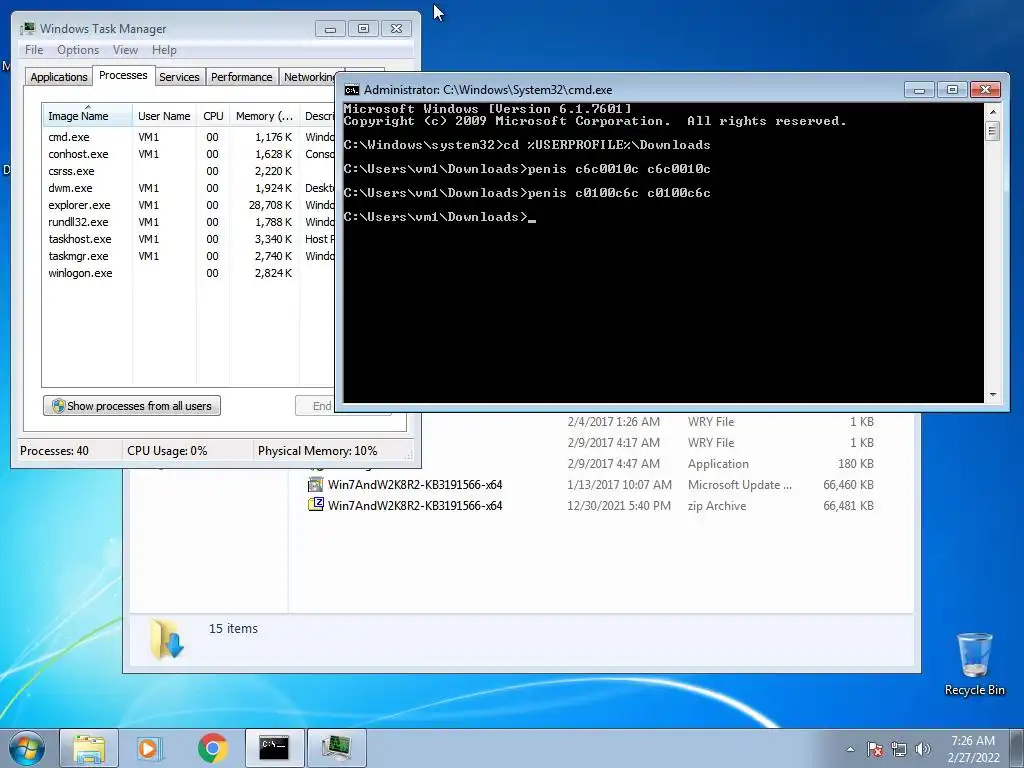Switch to Services tab
The image size is (1024, 768).
tap(180, 77)
